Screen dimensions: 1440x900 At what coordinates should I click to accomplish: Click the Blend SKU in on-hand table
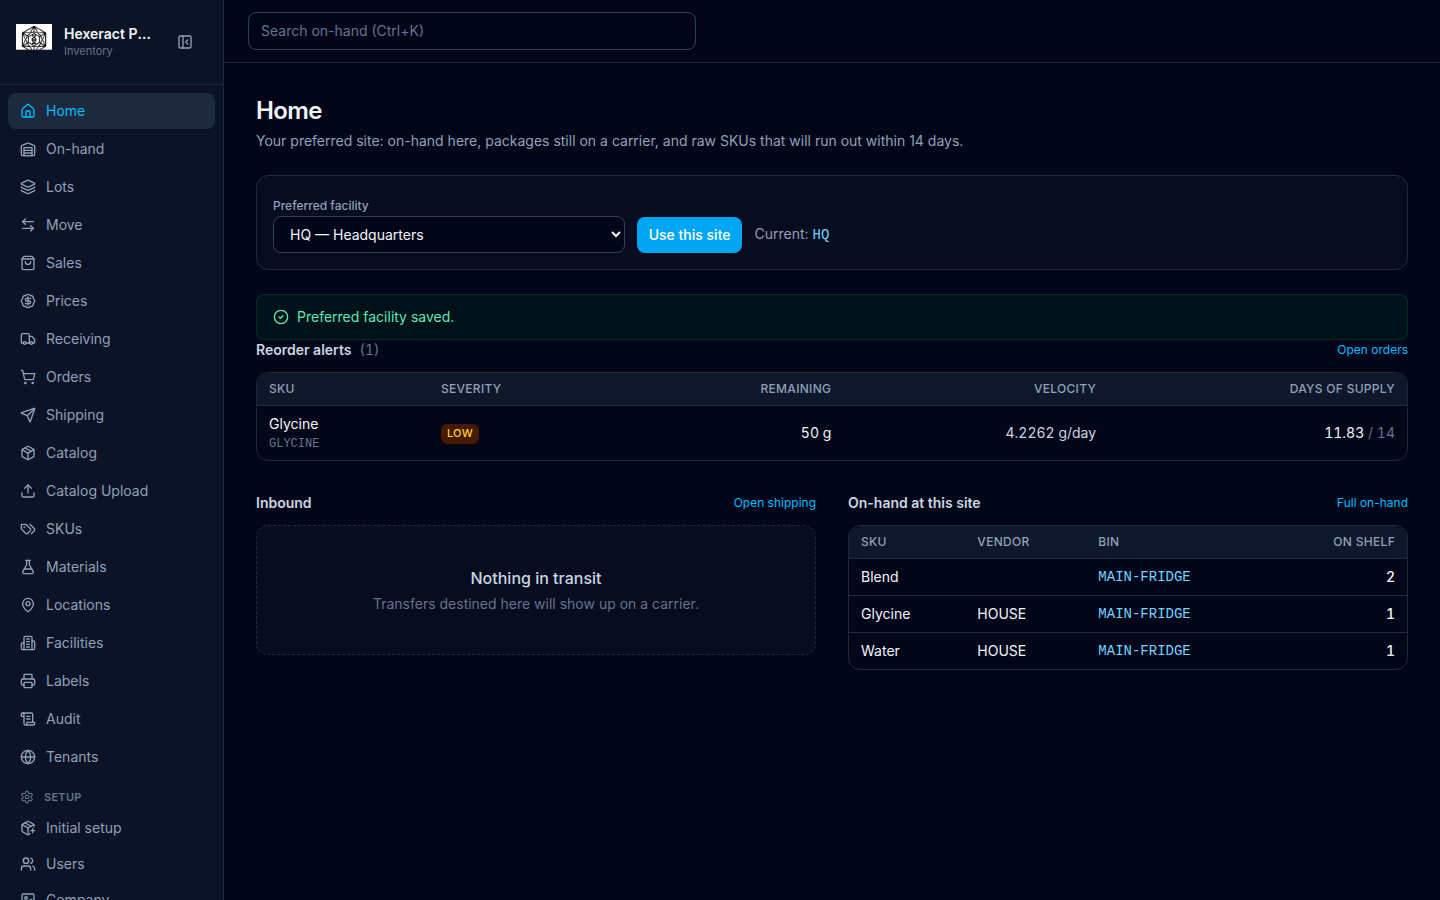(880, 577)
